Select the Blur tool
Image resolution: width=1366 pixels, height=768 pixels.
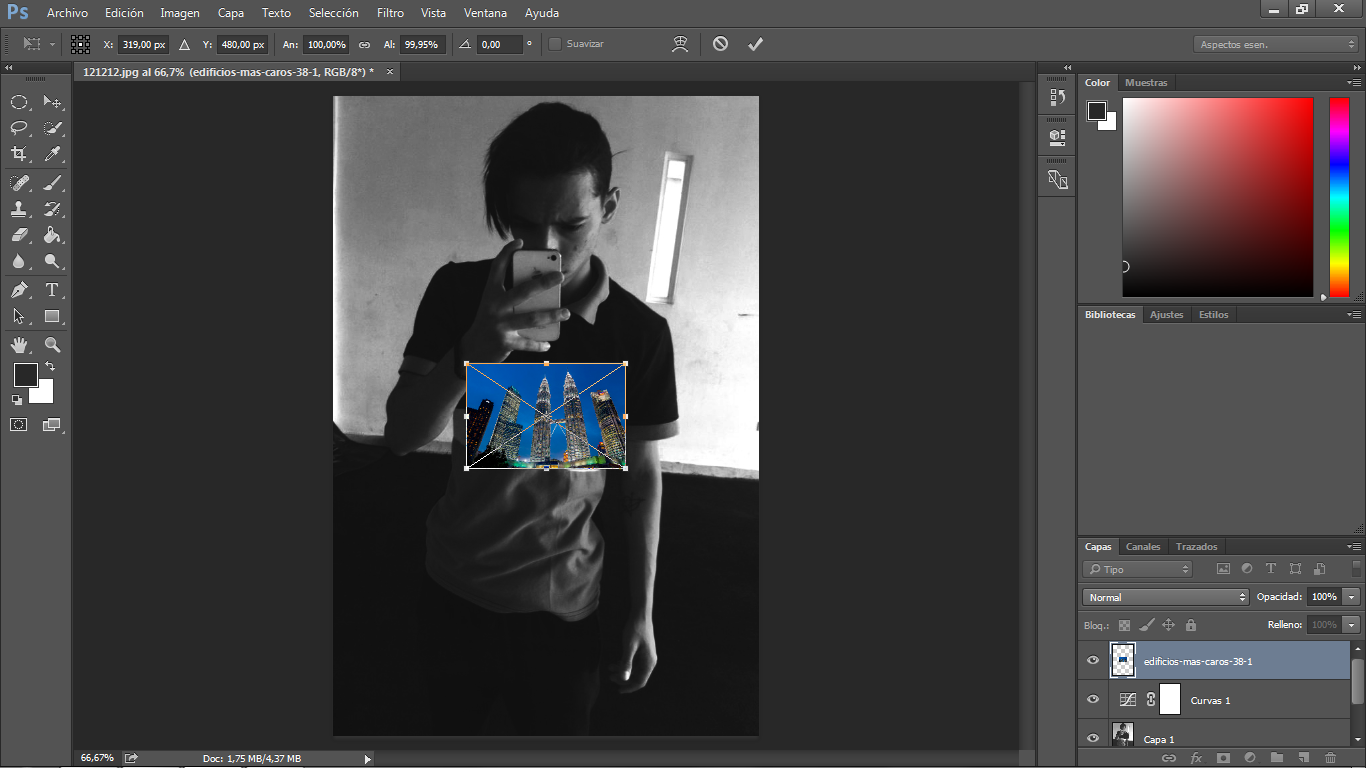[x=19, y=262]
